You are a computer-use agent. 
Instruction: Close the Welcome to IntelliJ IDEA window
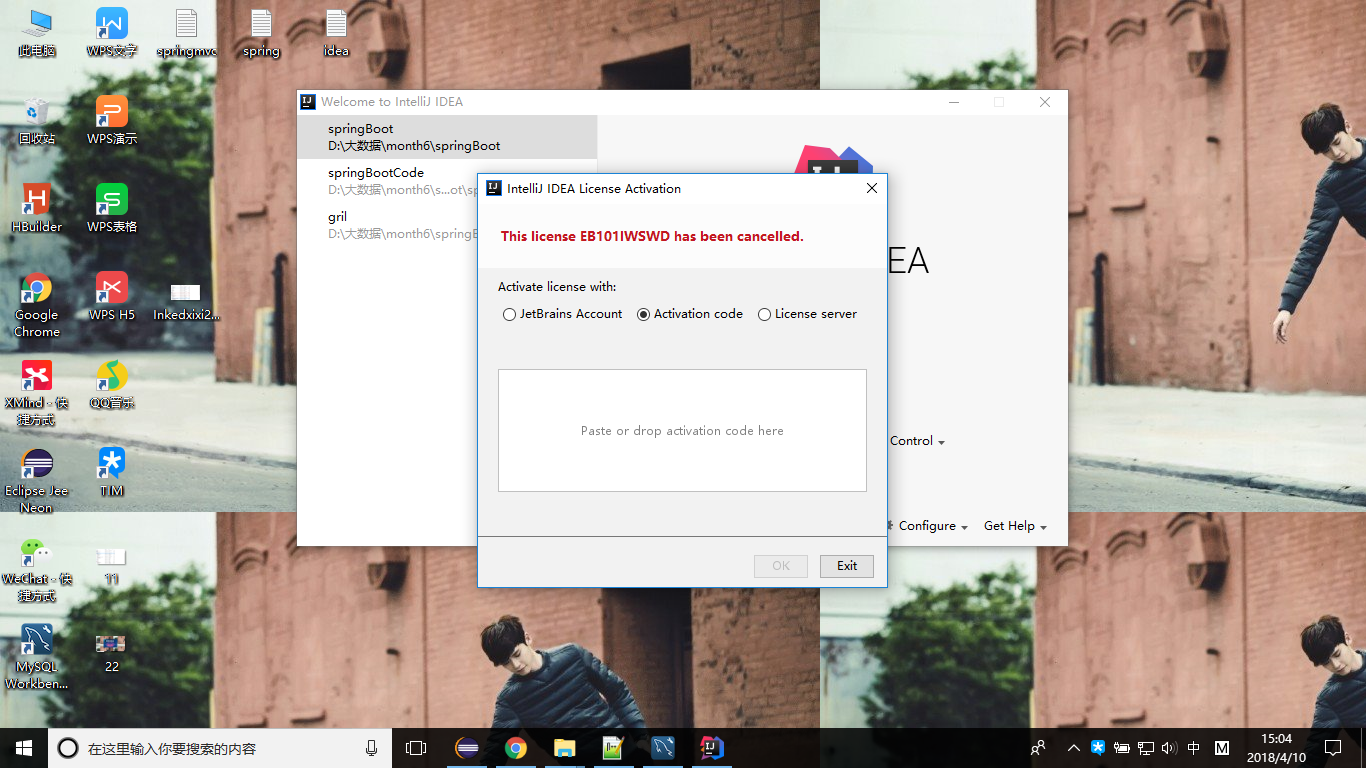tap(1045, 102)
